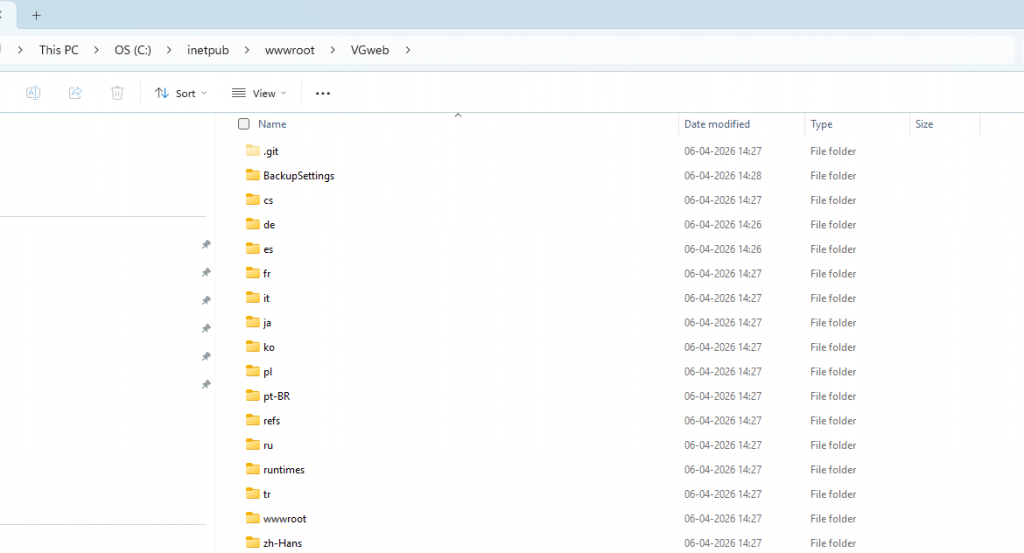The width and height of the screenshot is (1024, 553).
Task: Click the runtimes folder icon
Action: 252,470
